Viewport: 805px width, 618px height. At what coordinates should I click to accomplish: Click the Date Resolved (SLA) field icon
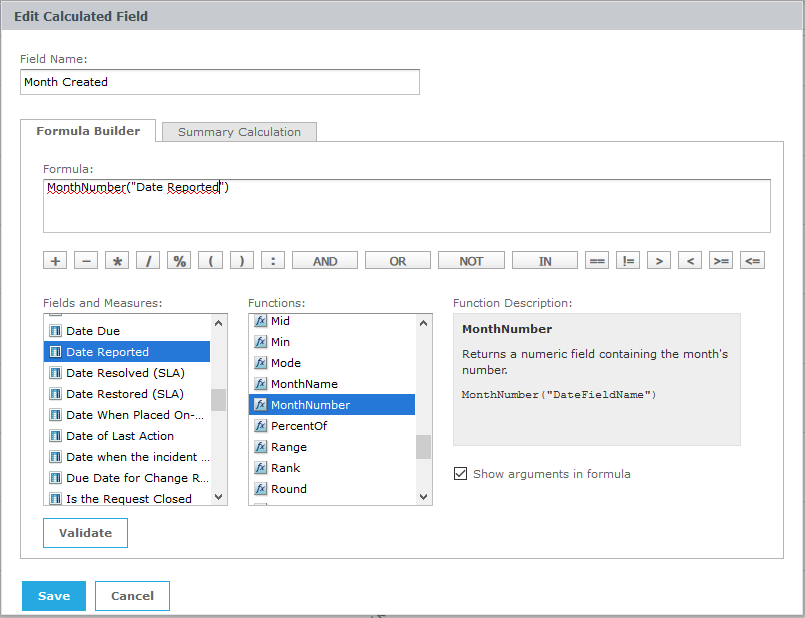(55, 373)
